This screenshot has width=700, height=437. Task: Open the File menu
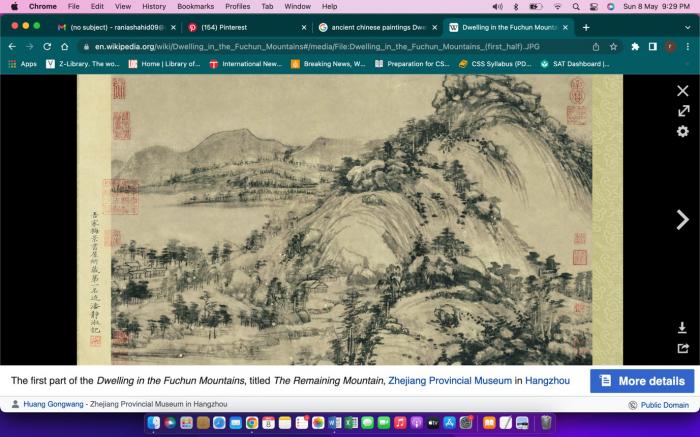tap(73, 6)
